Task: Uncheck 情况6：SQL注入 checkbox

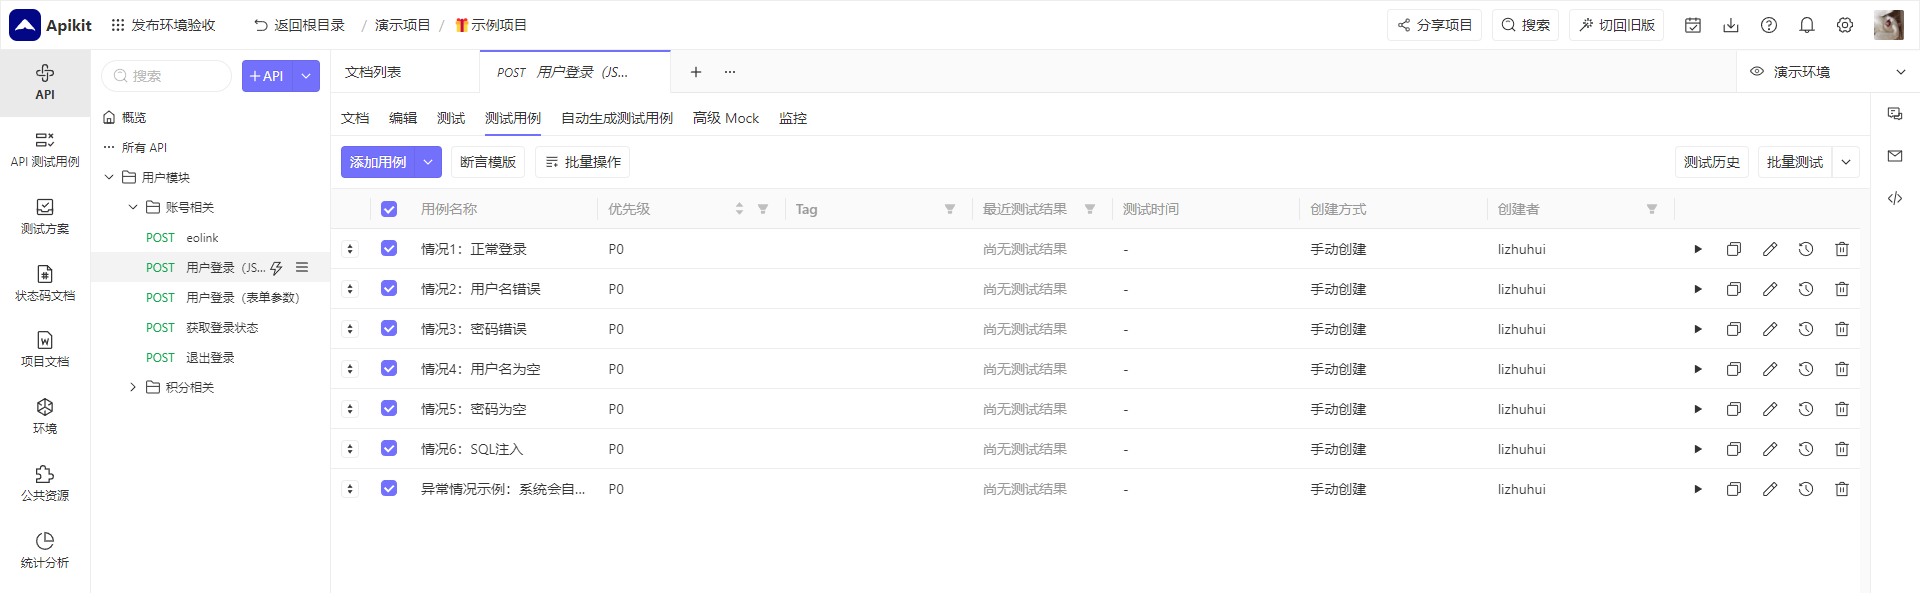Action: (389, 448)
